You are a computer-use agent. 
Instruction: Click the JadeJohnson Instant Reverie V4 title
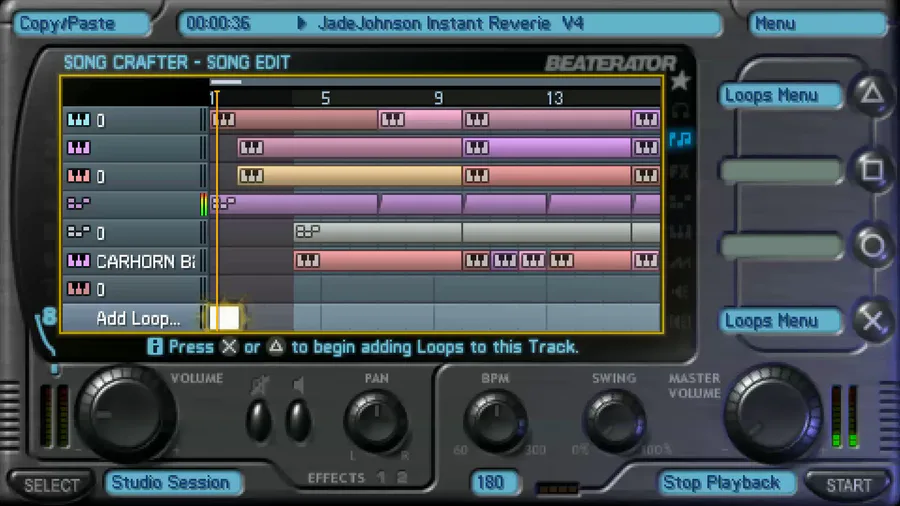click(x=451, y=24)
